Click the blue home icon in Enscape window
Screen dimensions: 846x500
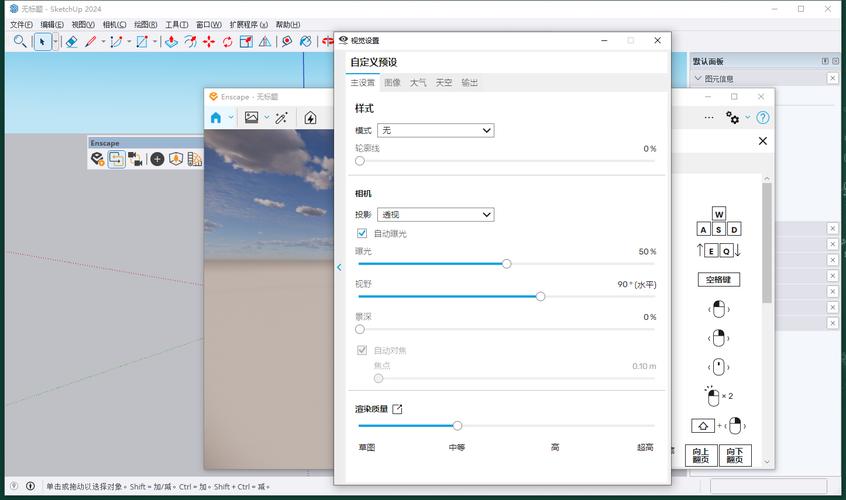point(216,118)
